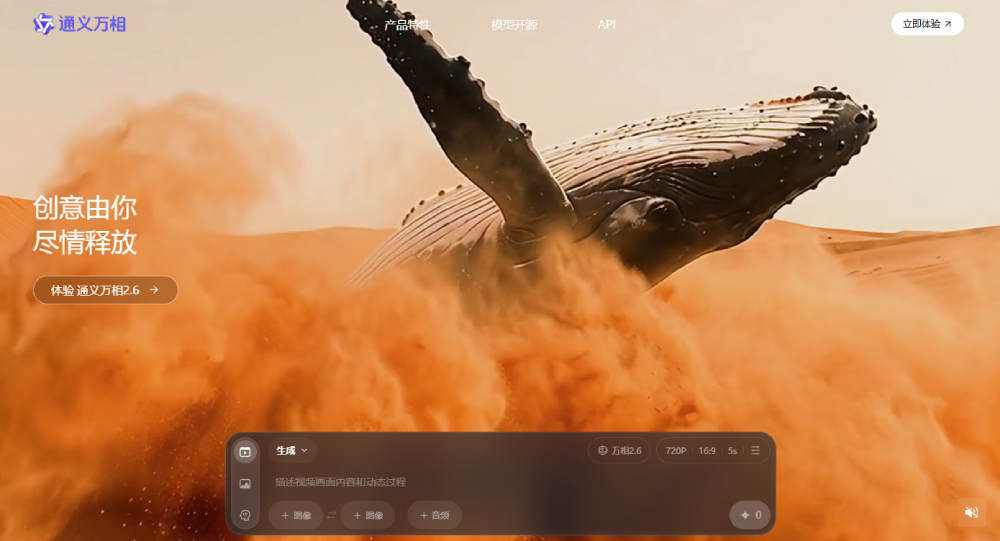This screenshot has height=541, width=1000.
Task: Click the 立即体验 button
Action: (x=927, y=24)
